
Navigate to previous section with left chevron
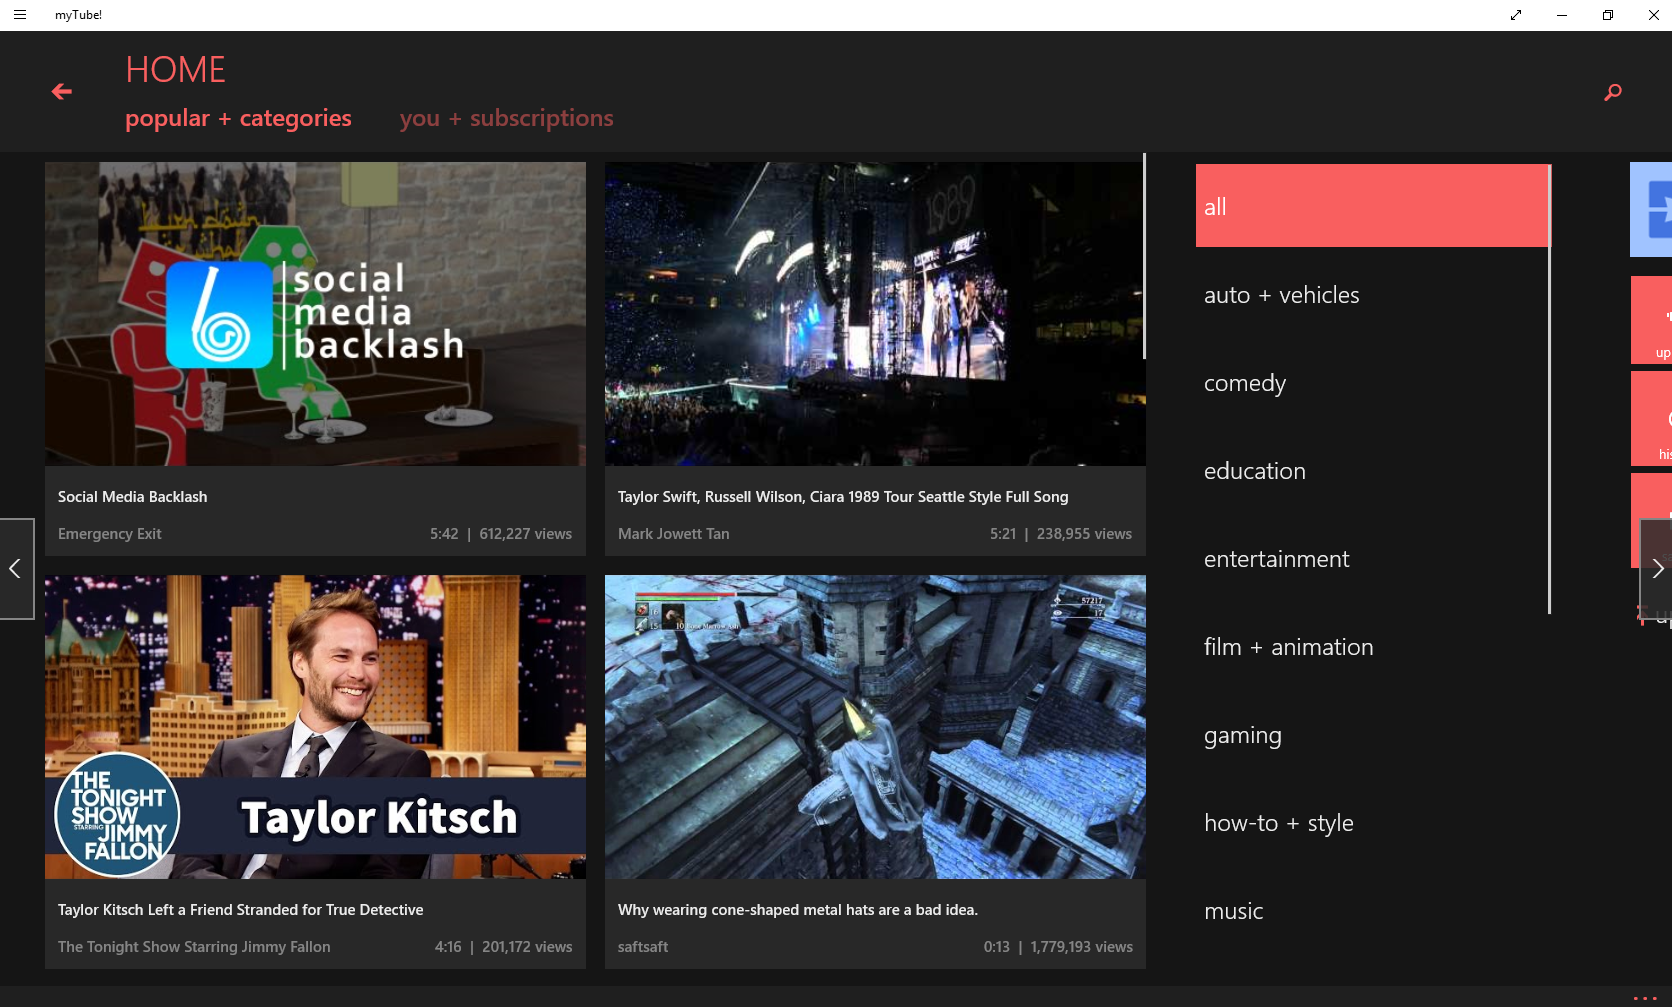tap(16, 569)
